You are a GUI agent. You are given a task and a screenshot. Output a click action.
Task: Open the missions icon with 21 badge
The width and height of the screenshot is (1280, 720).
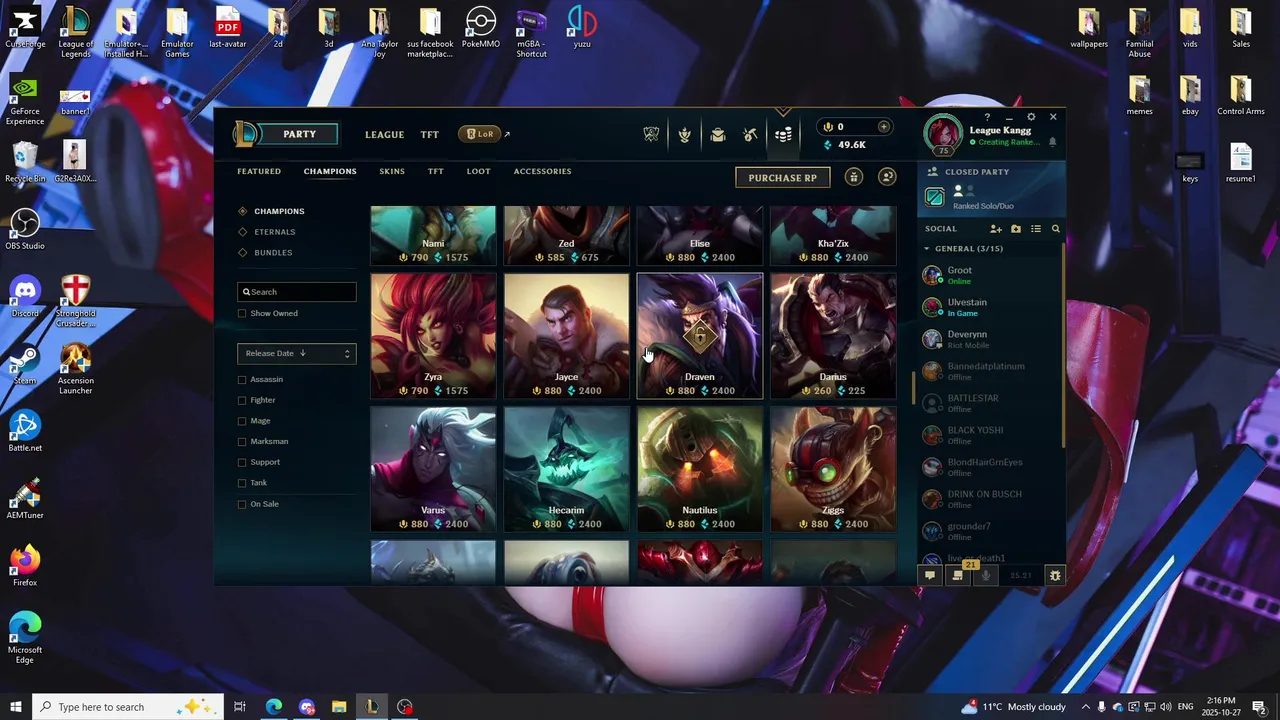pyautogui.click(x=958, y=575)
